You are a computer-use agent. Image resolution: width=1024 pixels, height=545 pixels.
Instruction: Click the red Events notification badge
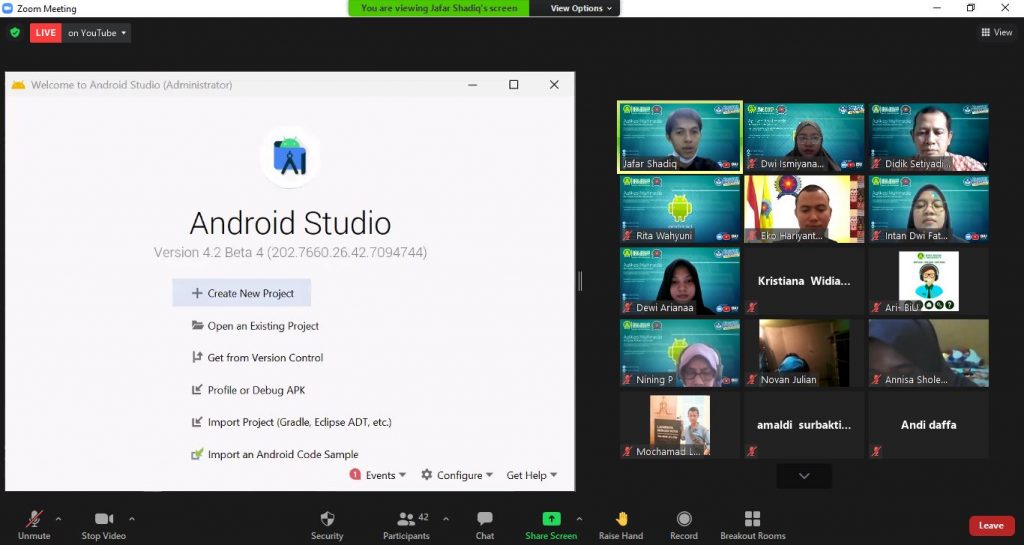coord(355,475)
